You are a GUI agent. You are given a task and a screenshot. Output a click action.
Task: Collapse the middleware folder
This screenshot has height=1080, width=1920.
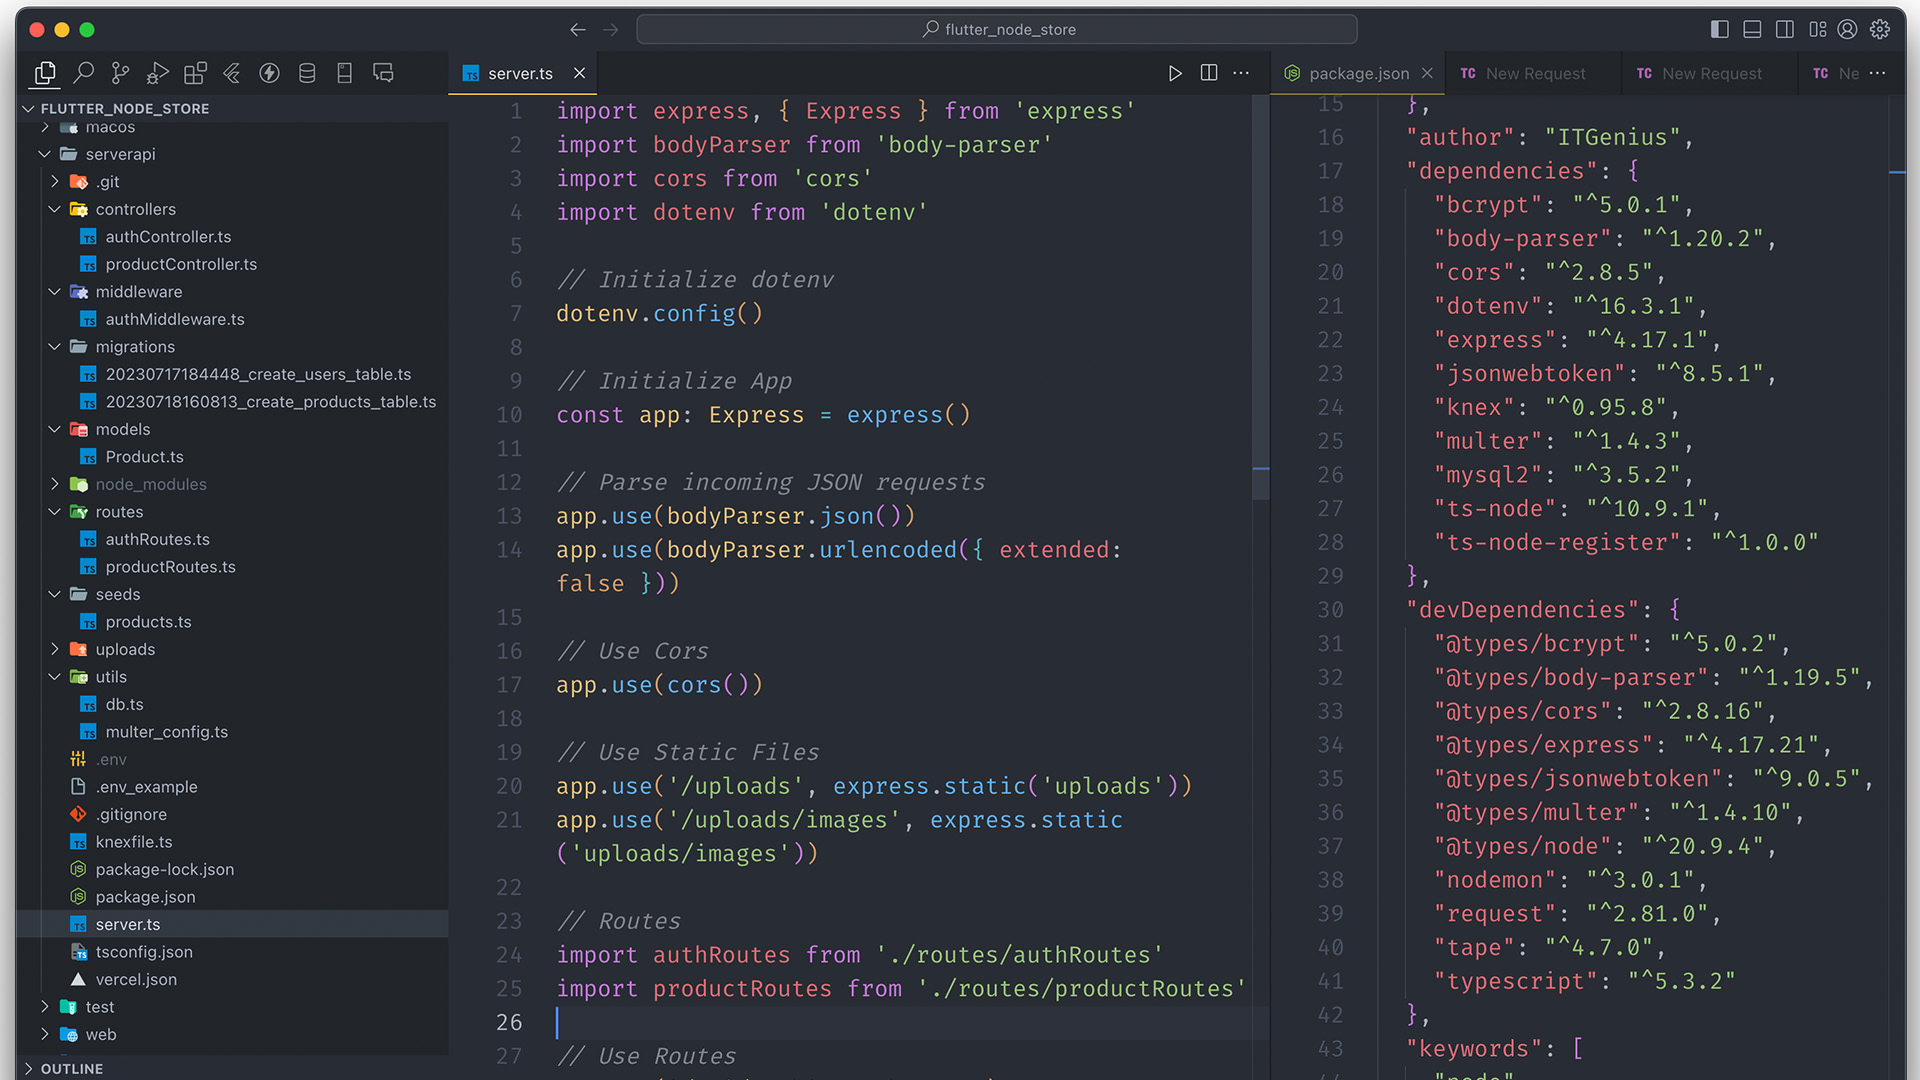(x=54, y=292)
